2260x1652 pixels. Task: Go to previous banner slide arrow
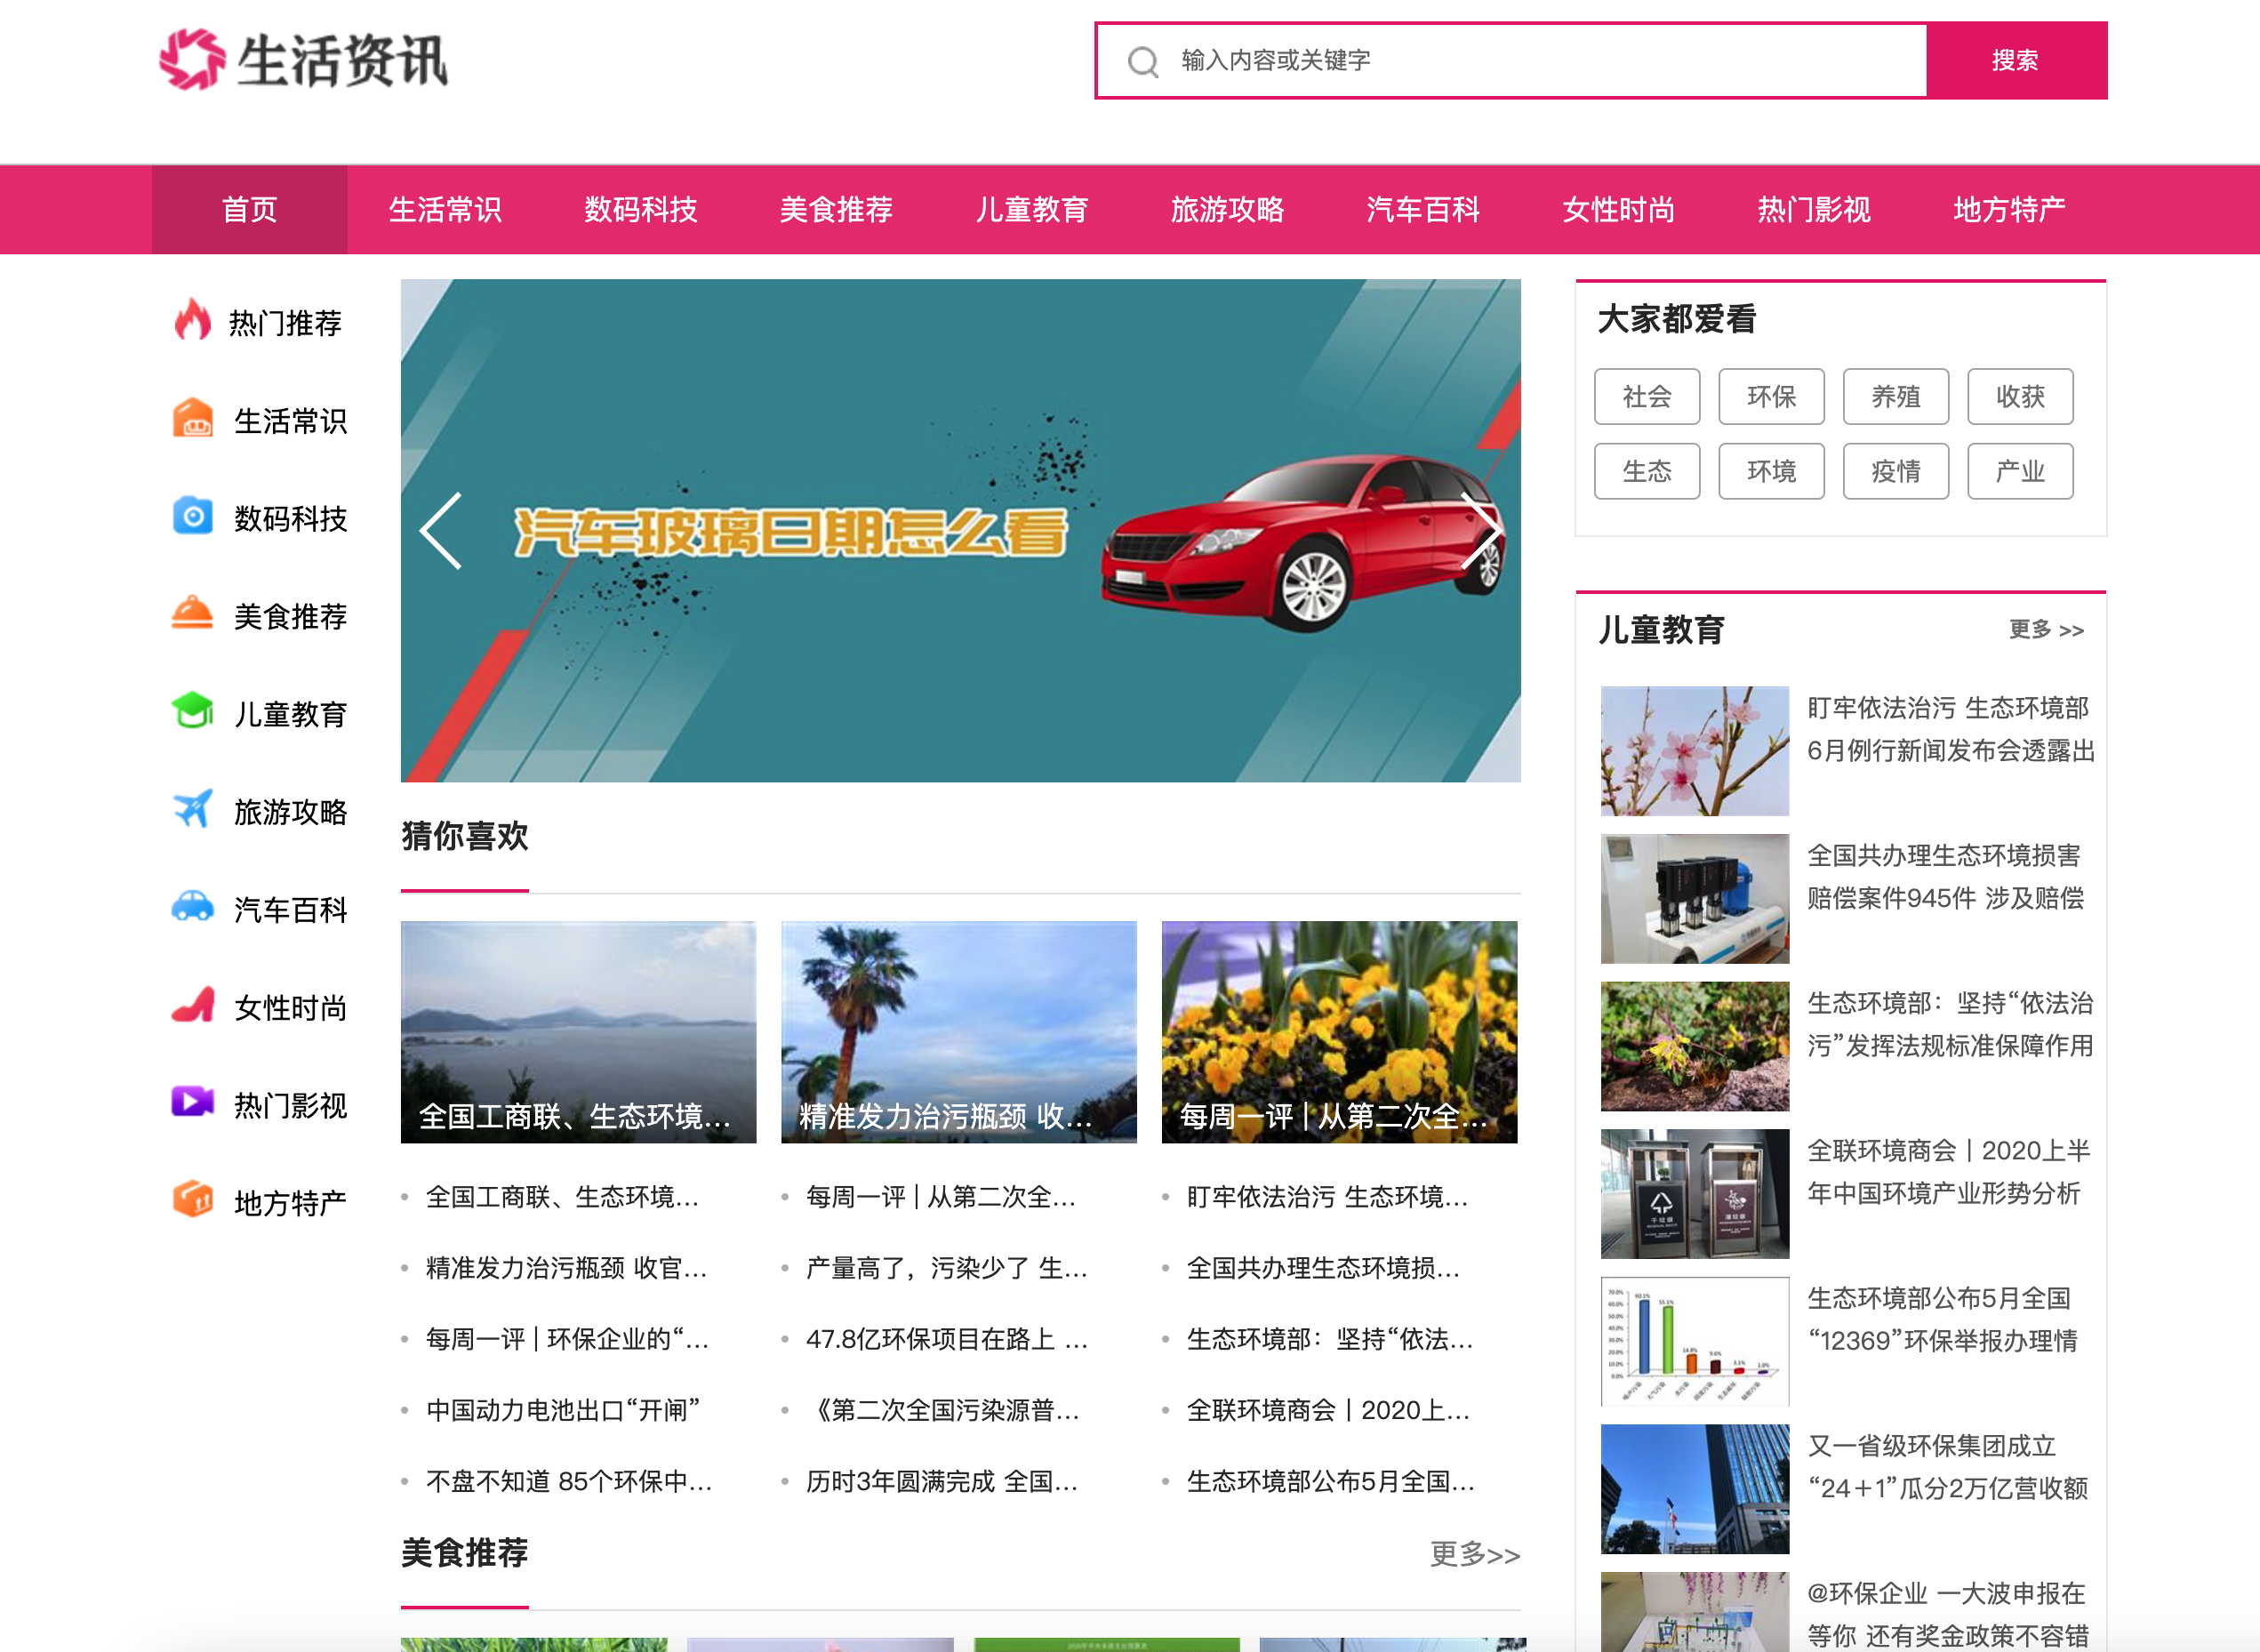click(x=441, y=531)
